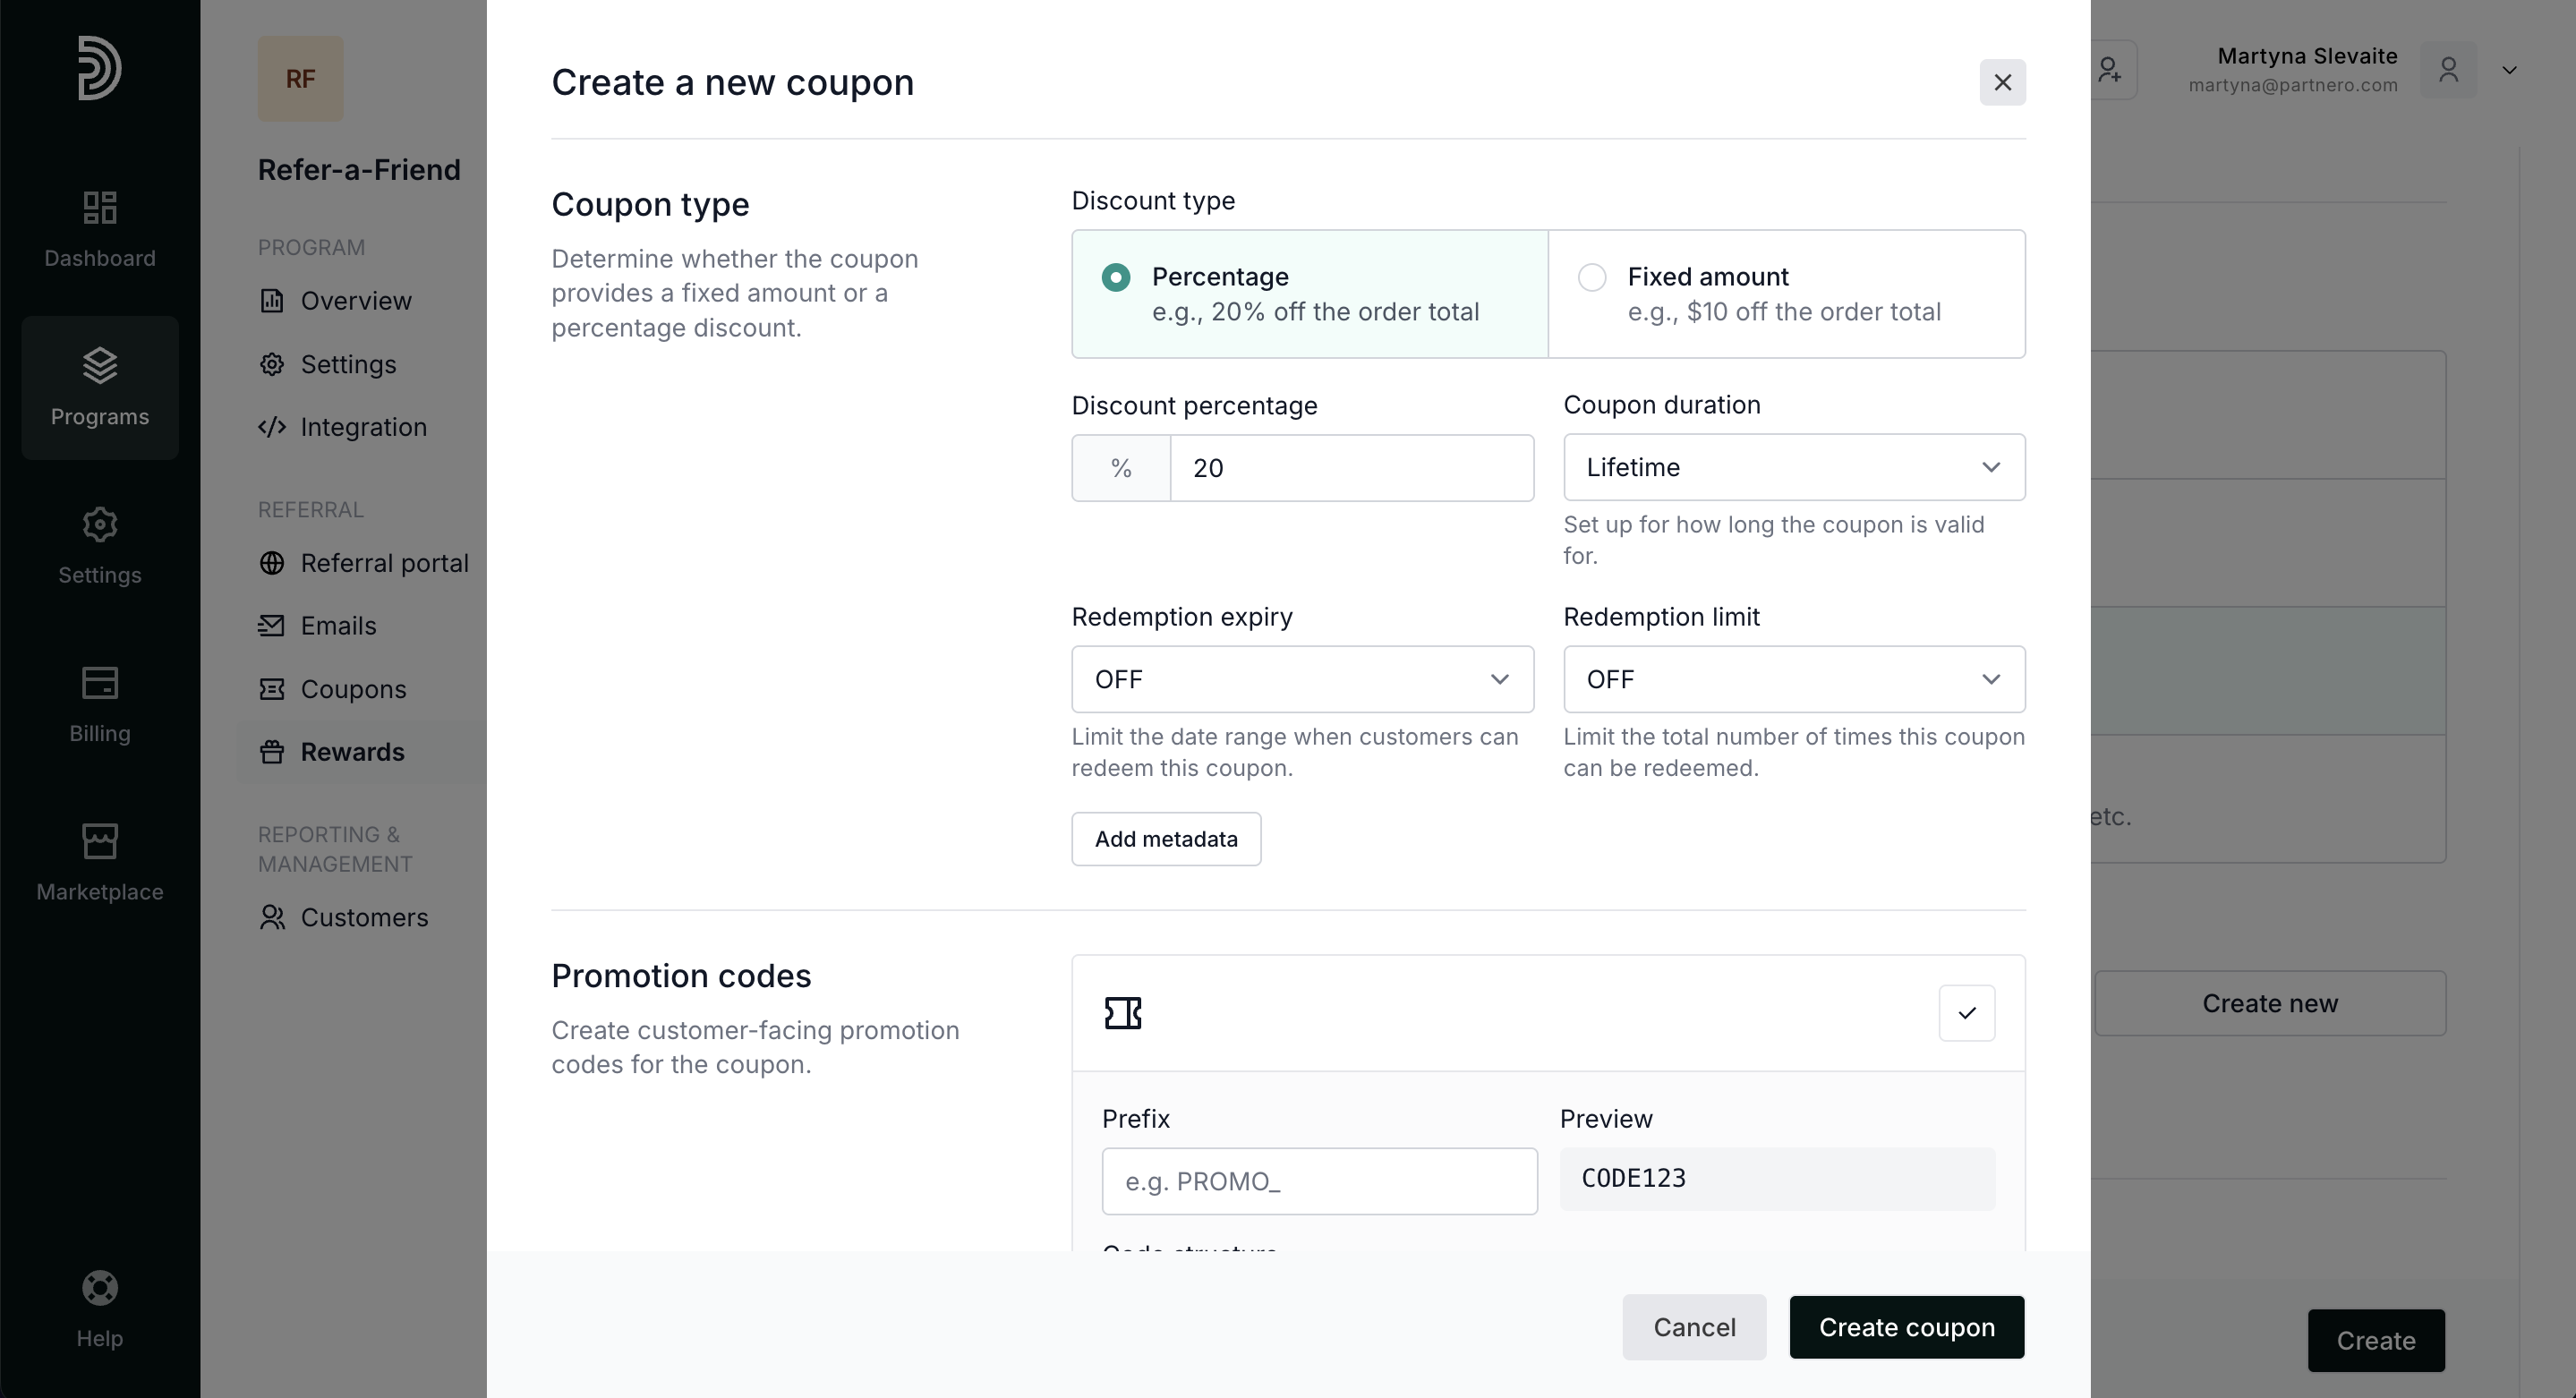Open the Marketplace store icon
2576x1398 pixels.
pyautogui.click(x=99, y=842)
